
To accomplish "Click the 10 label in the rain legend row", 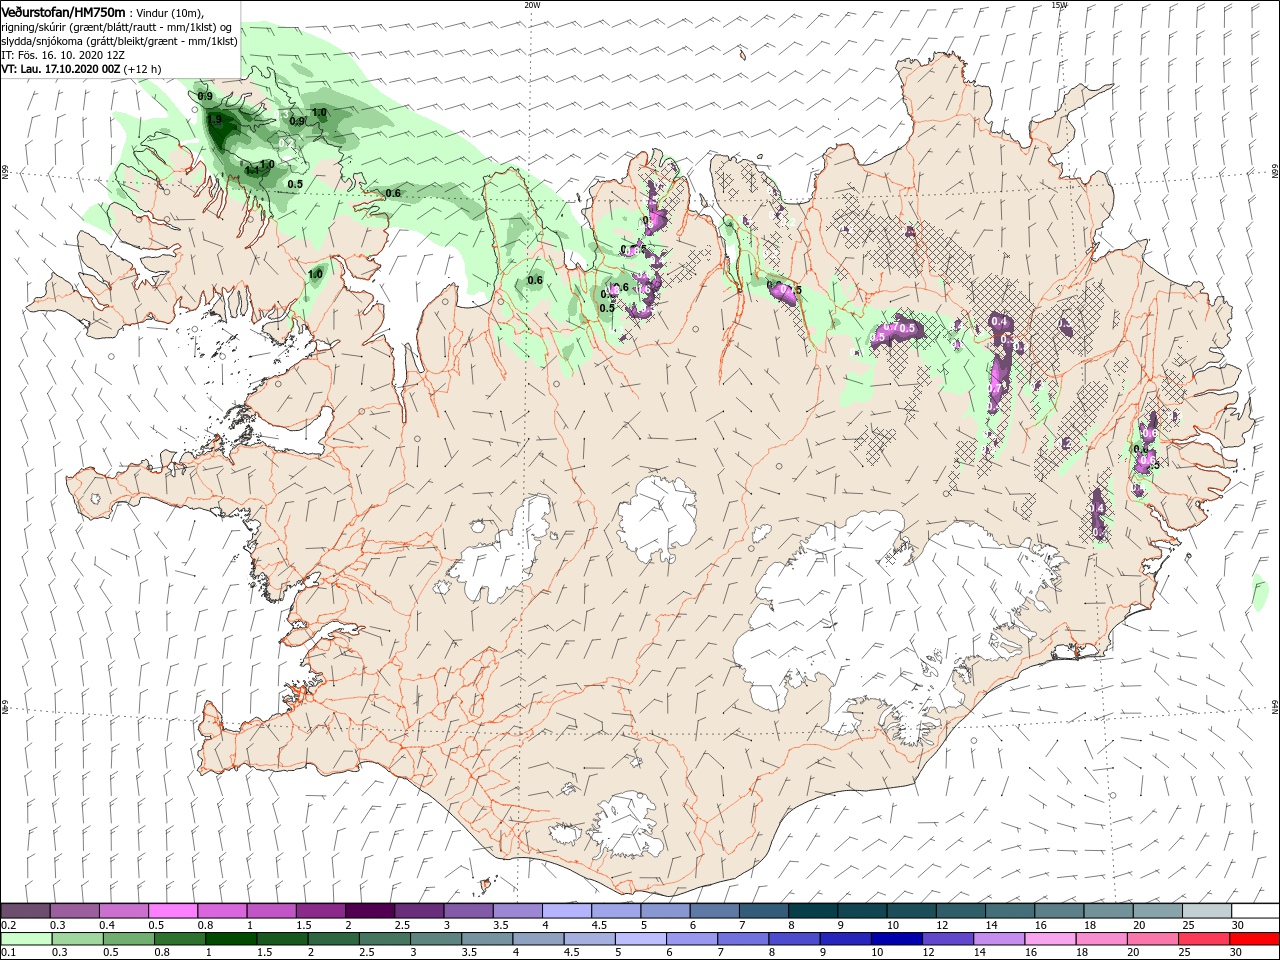I will pos(877,954).
